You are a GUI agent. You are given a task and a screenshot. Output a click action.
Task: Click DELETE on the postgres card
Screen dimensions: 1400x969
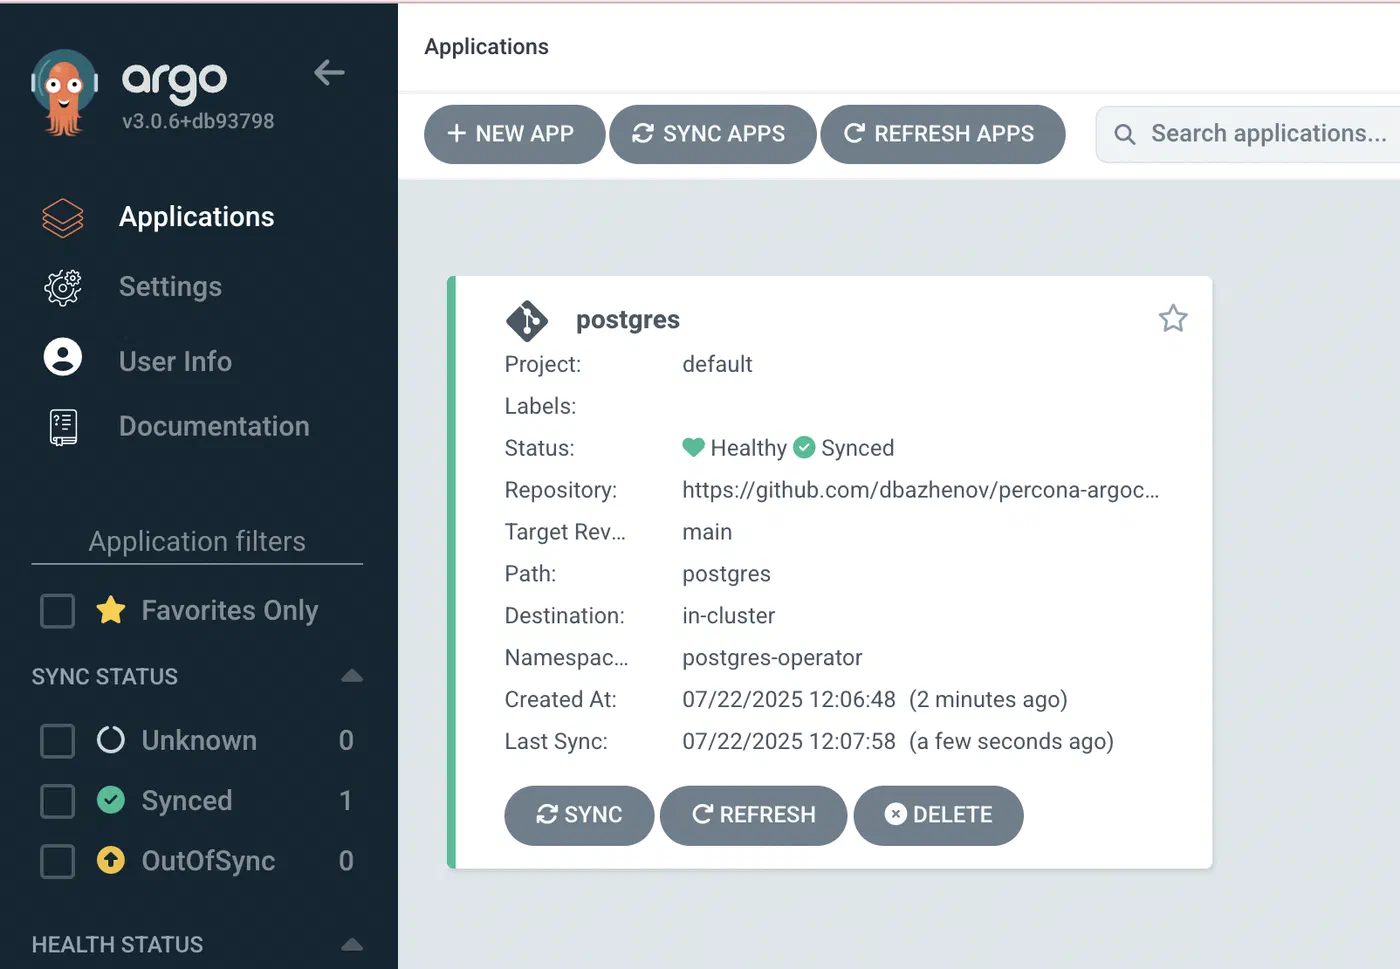[938, 815]
